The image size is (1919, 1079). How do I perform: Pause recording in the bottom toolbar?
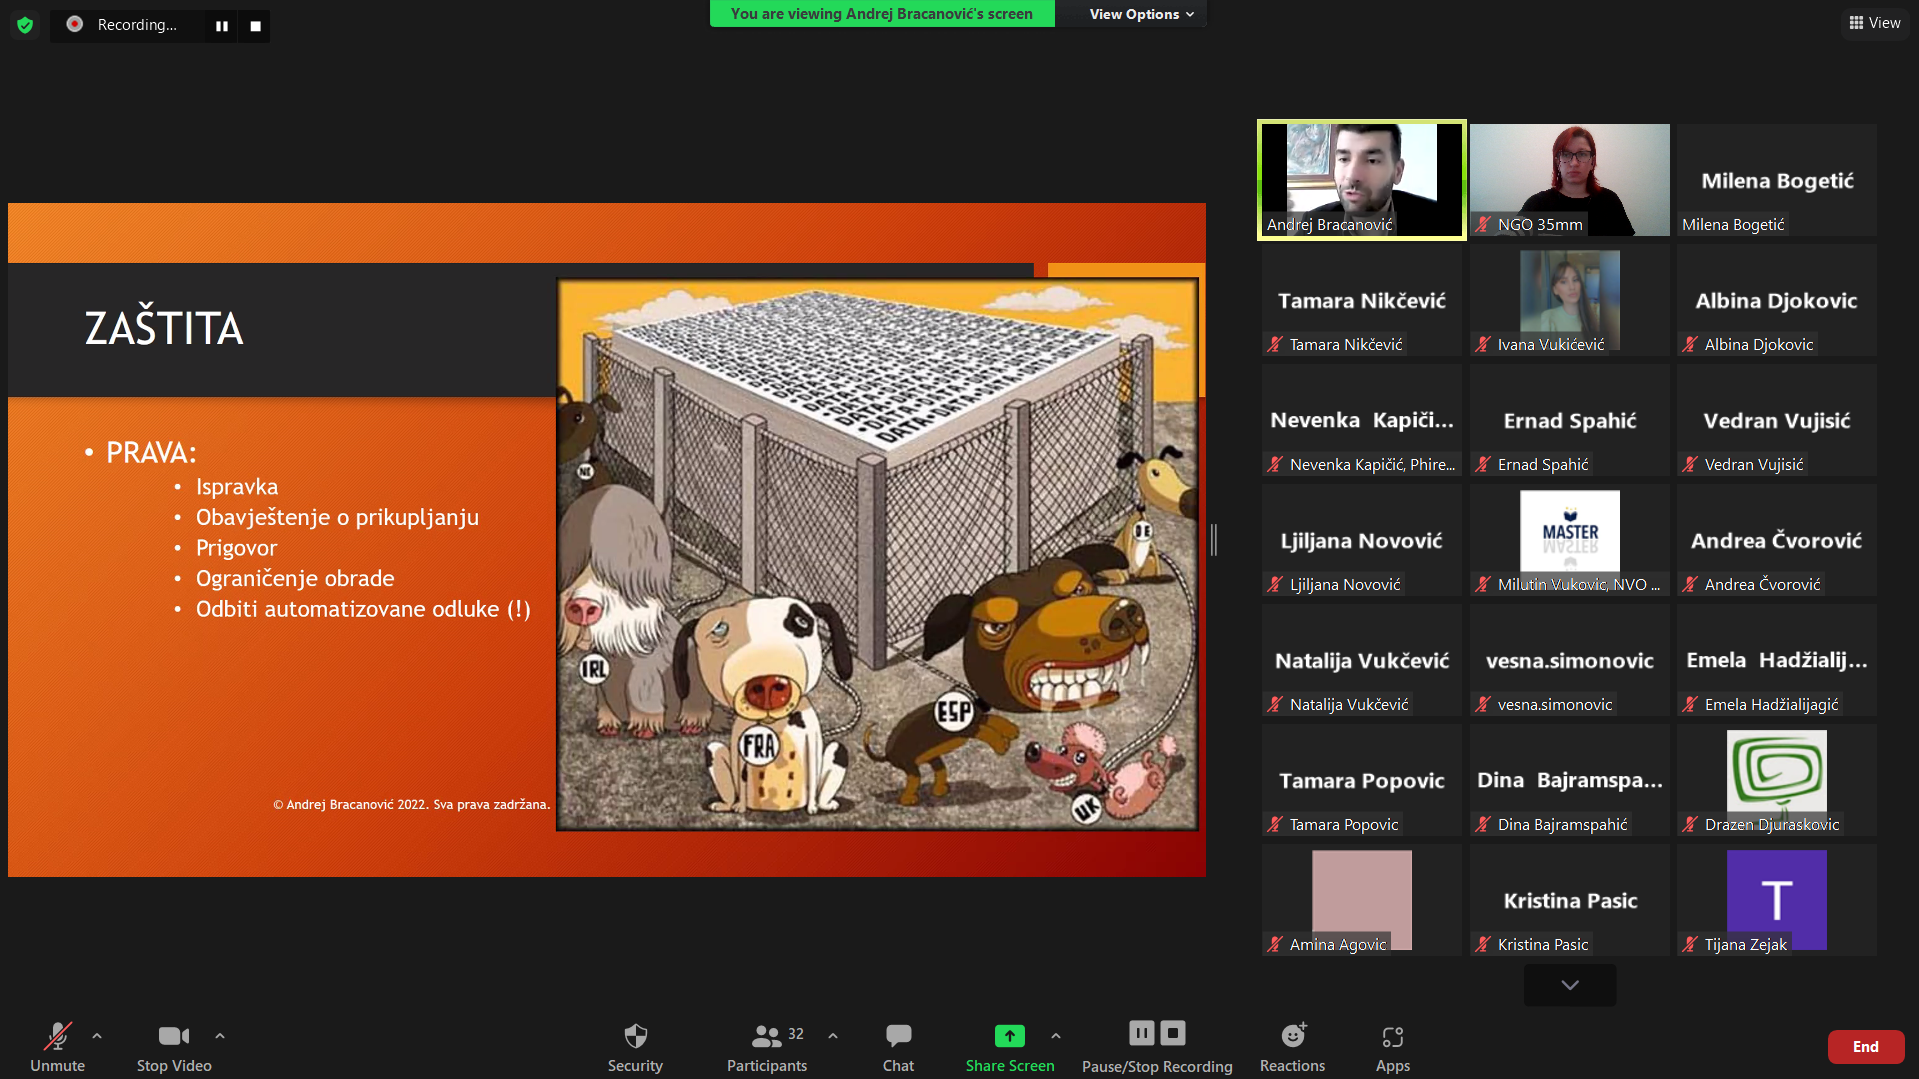point(1142,1033)
